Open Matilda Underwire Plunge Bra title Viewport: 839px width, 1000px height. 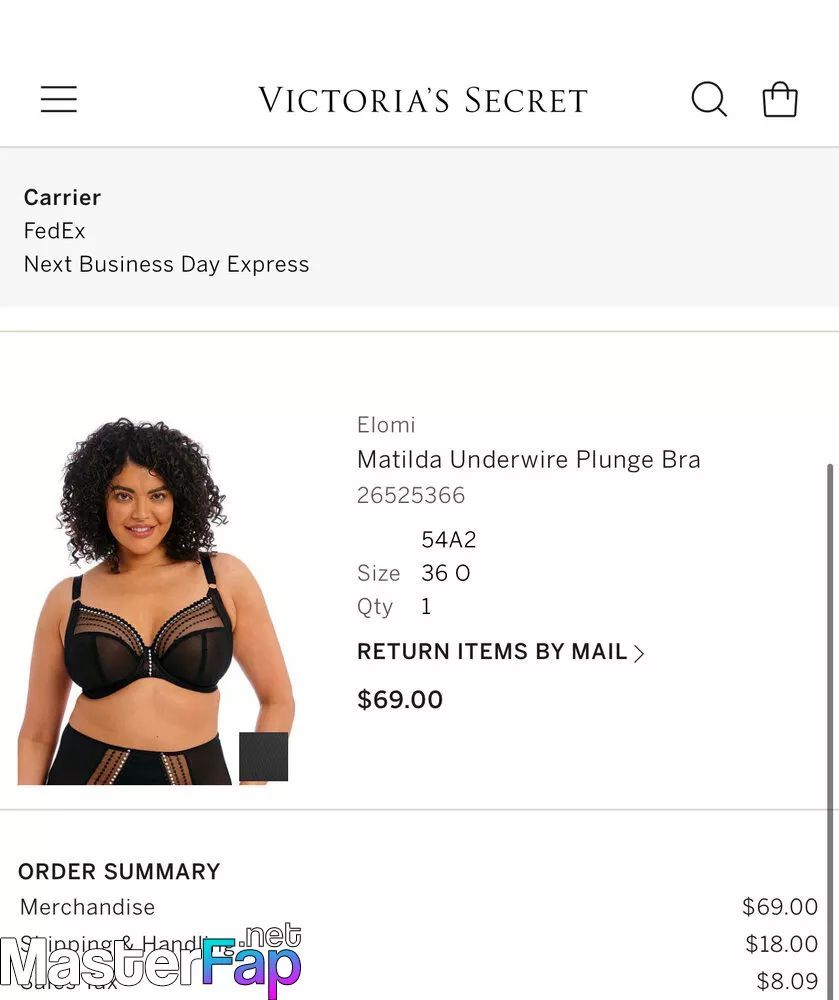[x=529, y=459]
